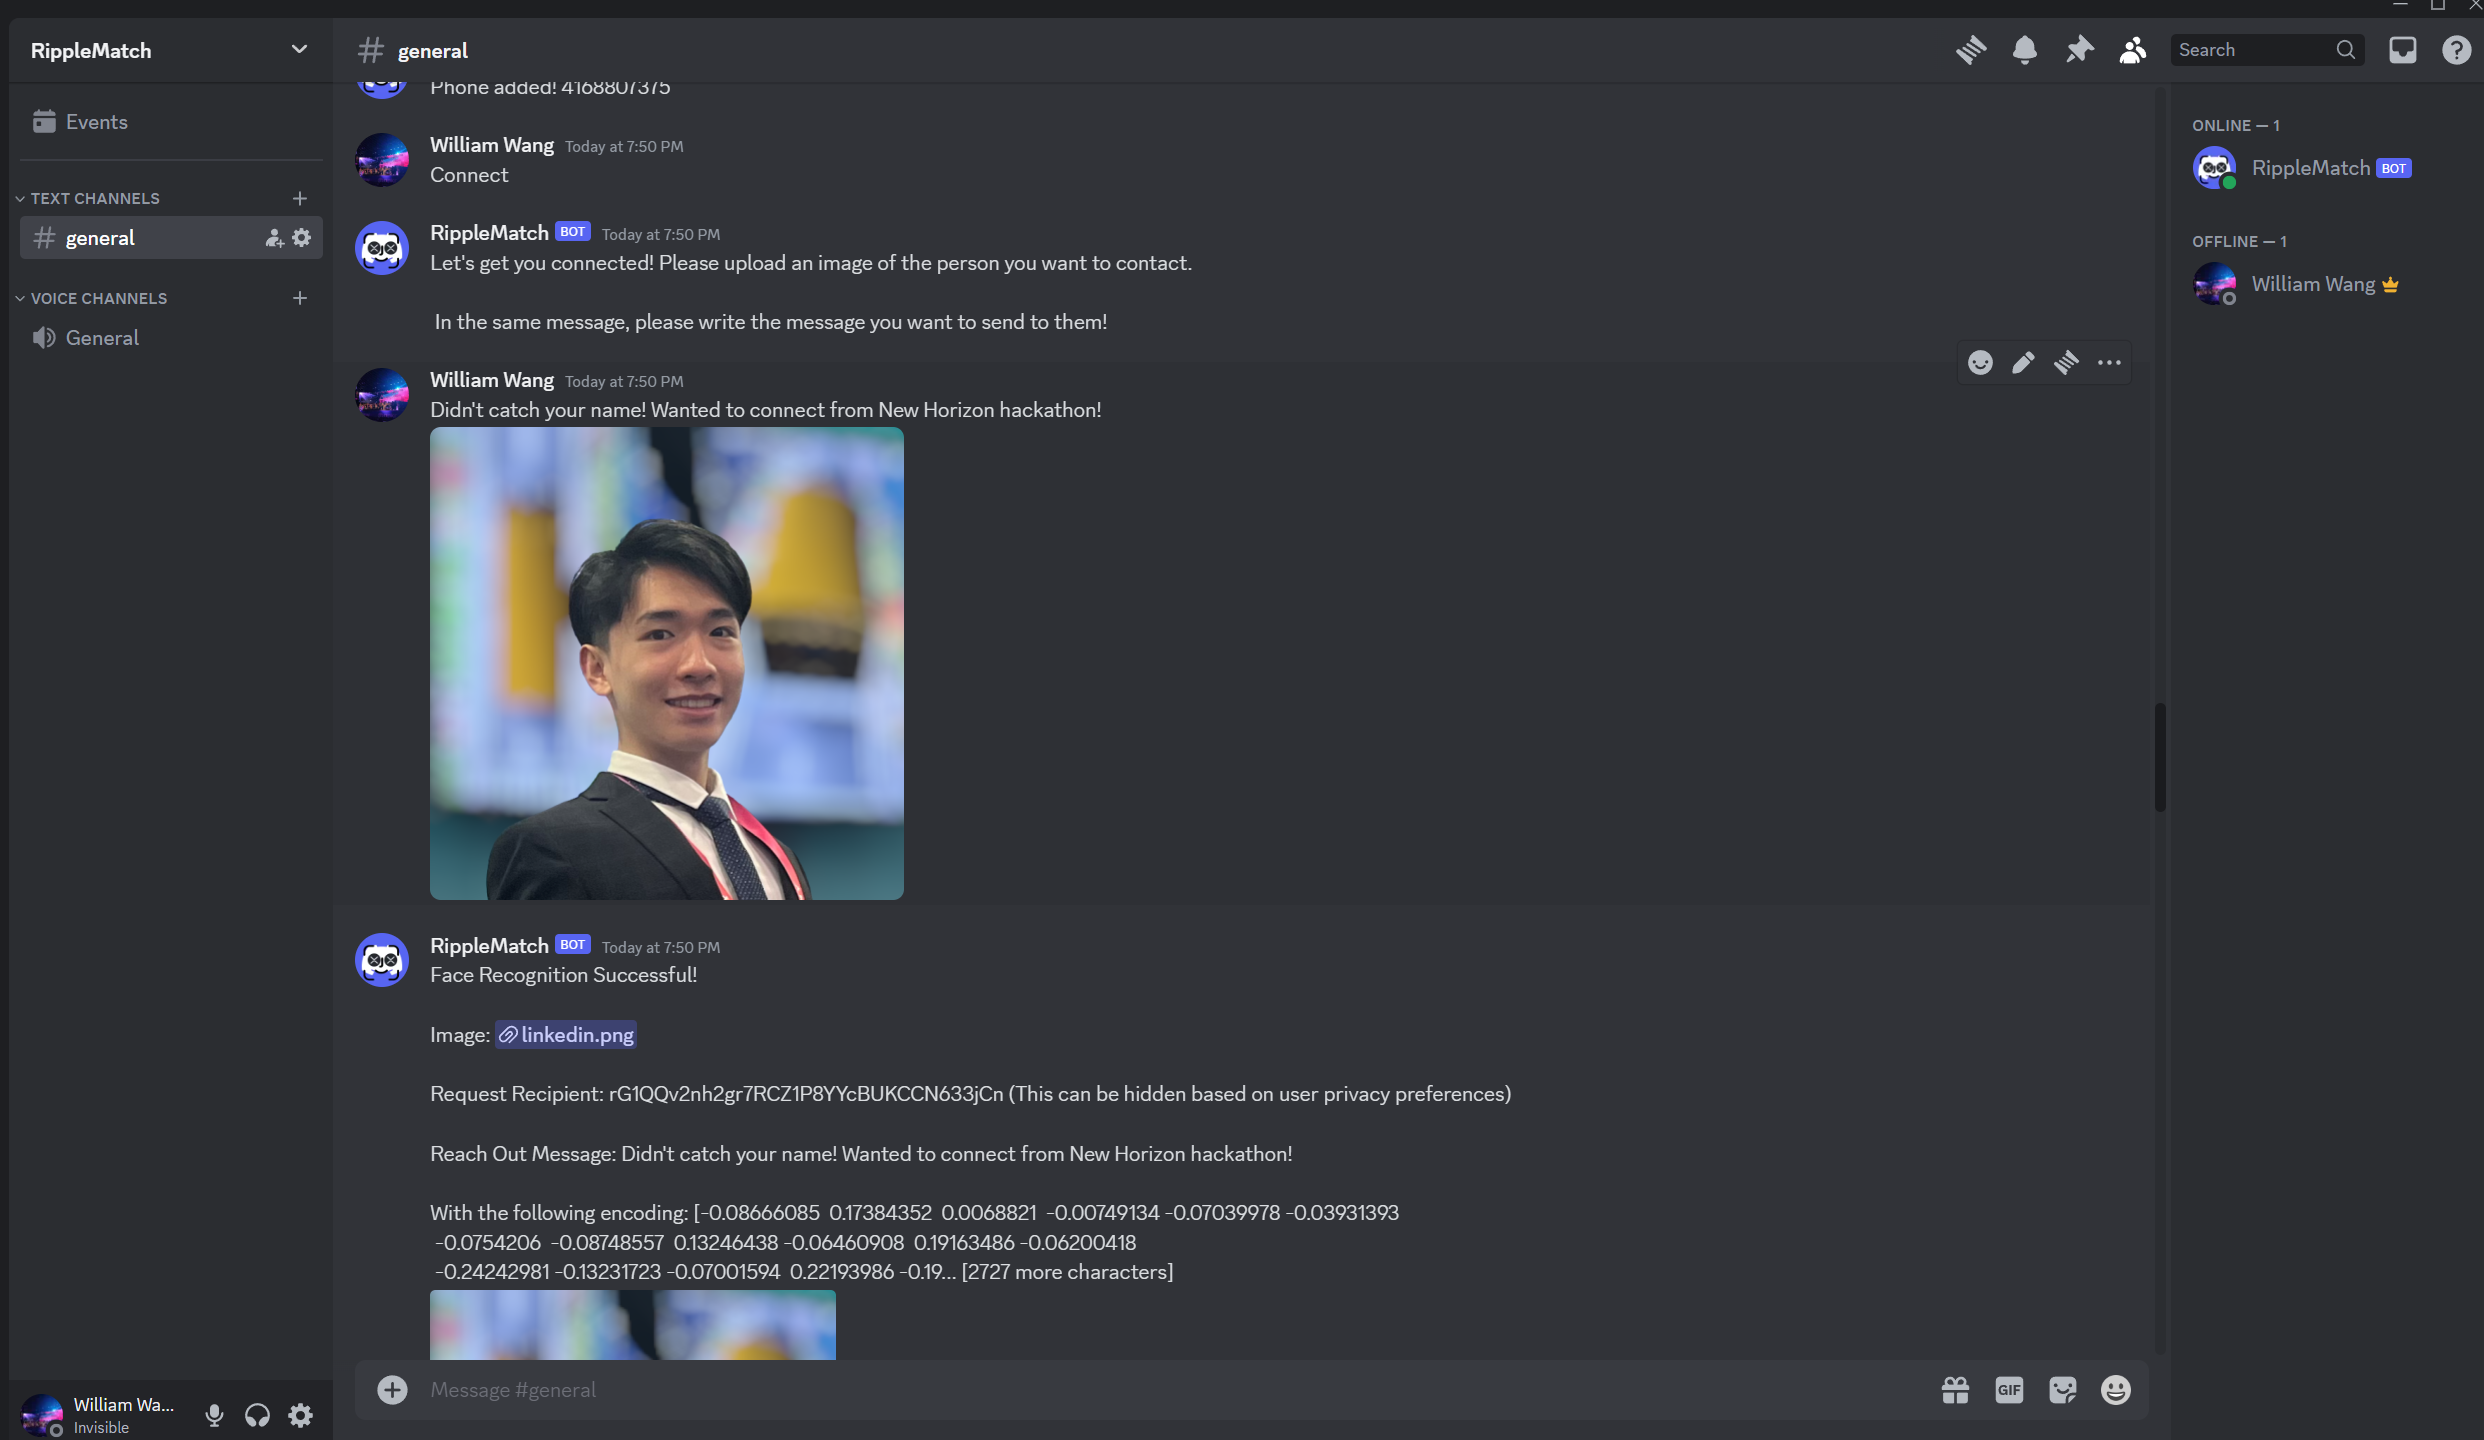Toggle the member list visibility

point(2133,50)
